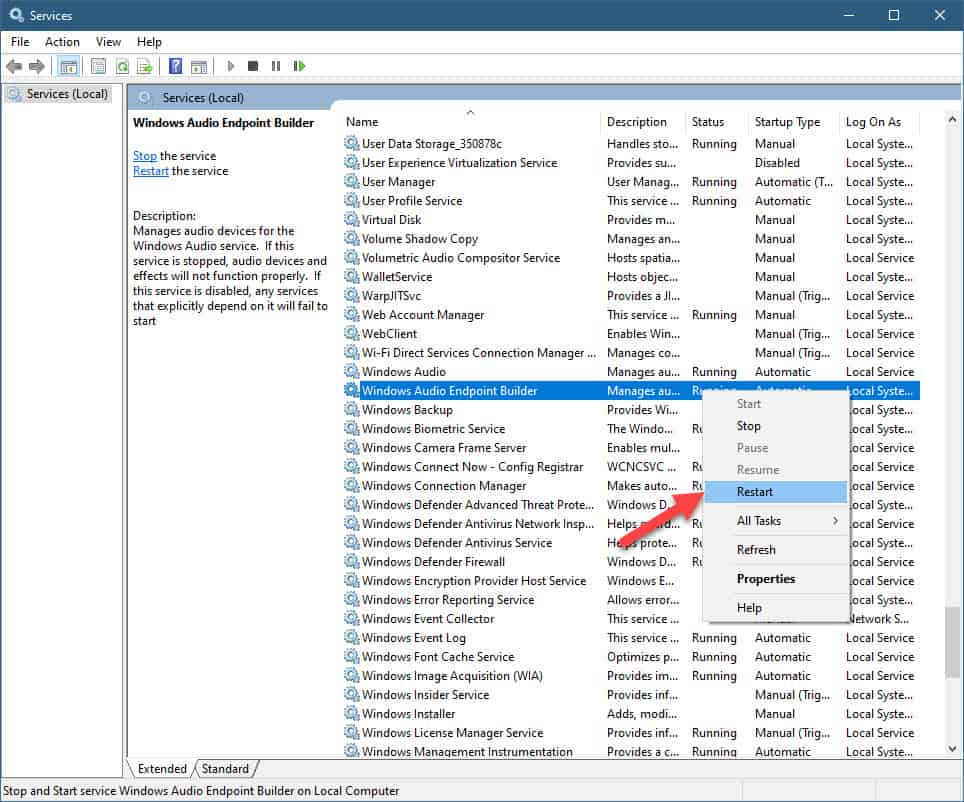Click gear icon of Windows Biometric Service
964x802 pixels.
352,429
